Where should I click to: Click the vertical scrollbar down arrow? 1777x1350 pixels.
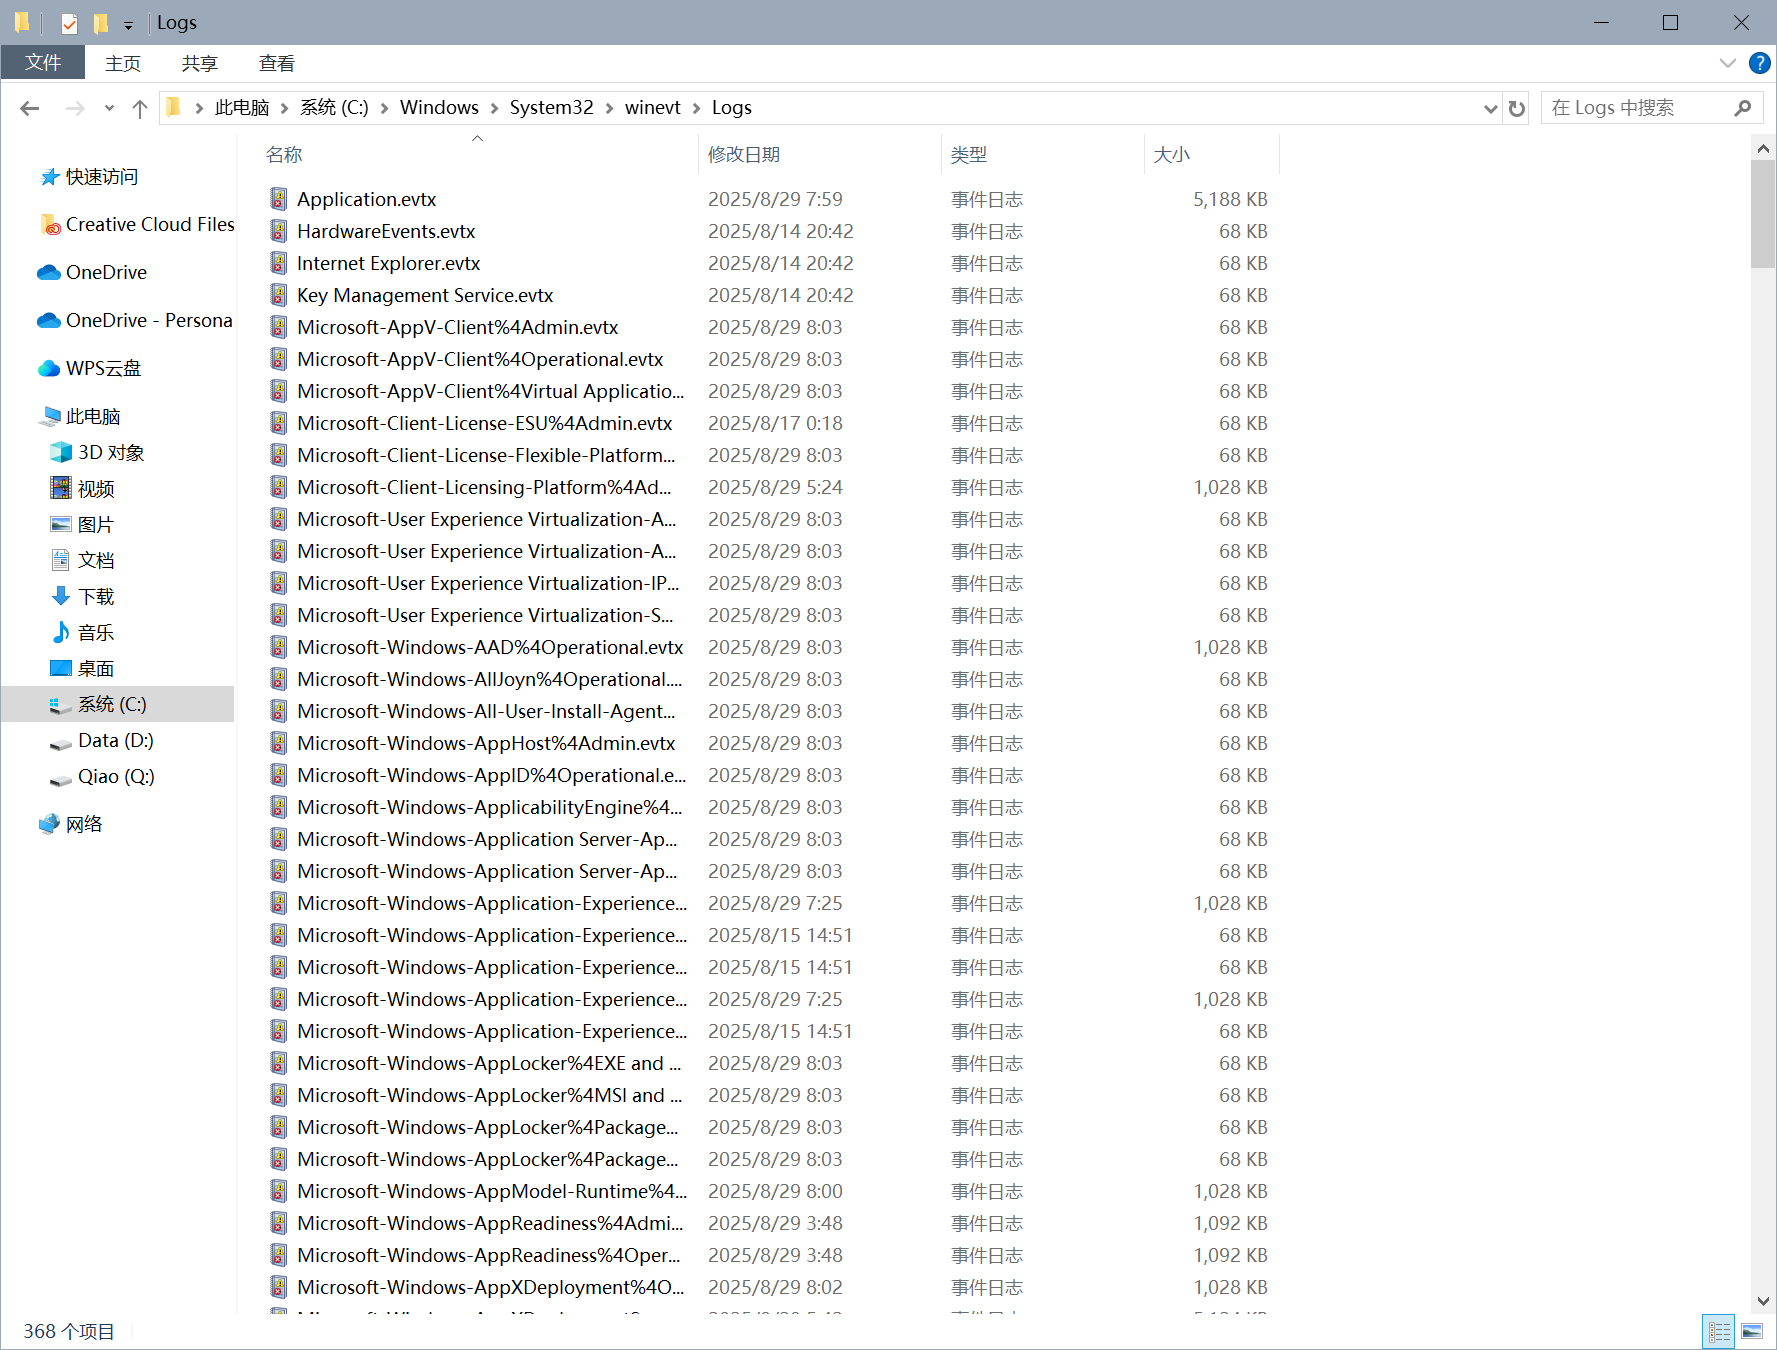pyautogui.click(x=1763, y=1301)
